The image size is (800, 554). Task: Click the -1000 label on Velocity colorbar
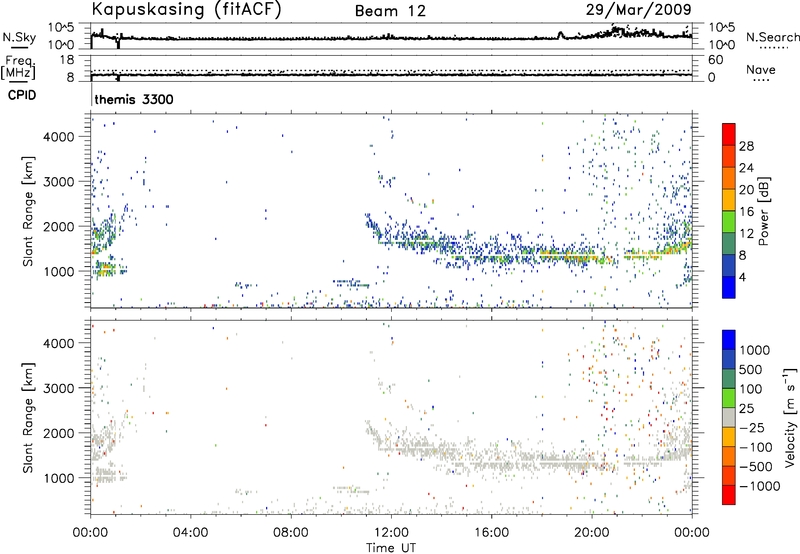click(x=759, y=486)
